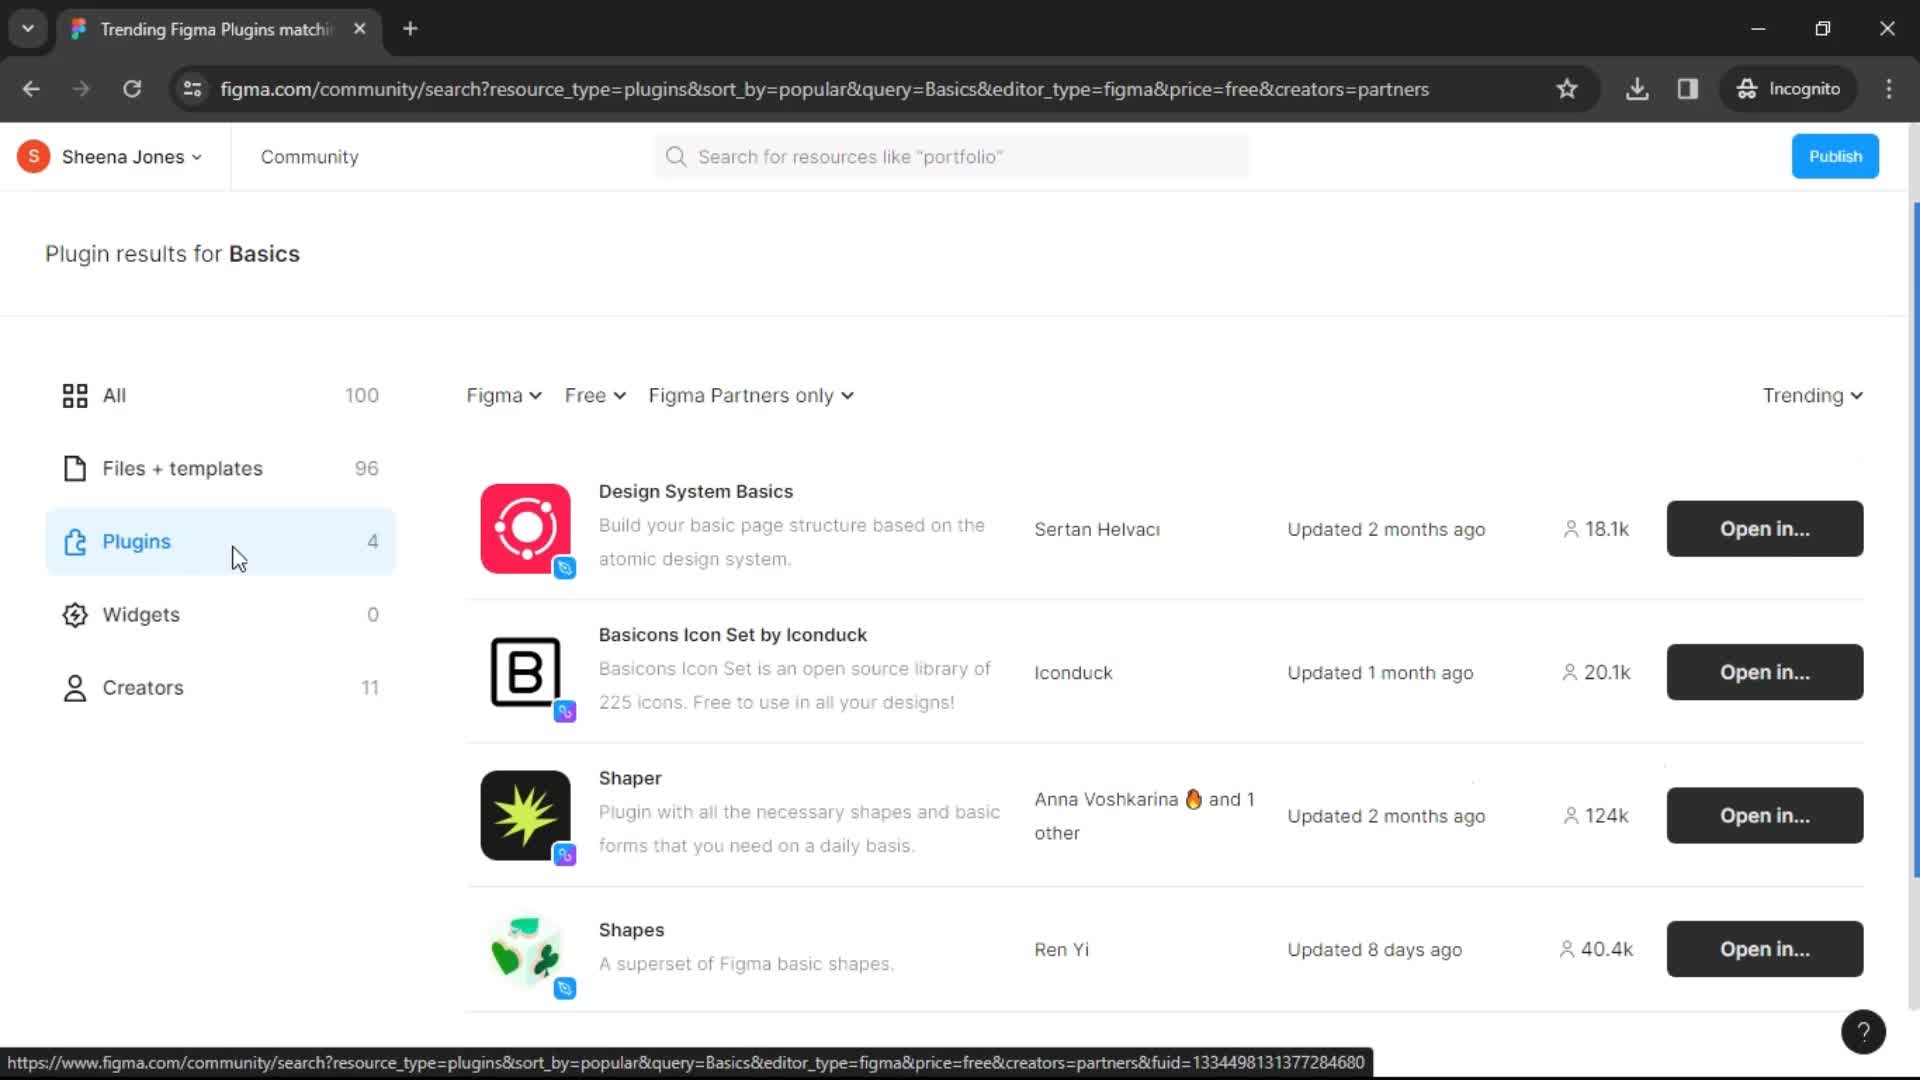Toggle the browser side panel icon
The image size is (1920, 1080).
[x=1688, y=89]
